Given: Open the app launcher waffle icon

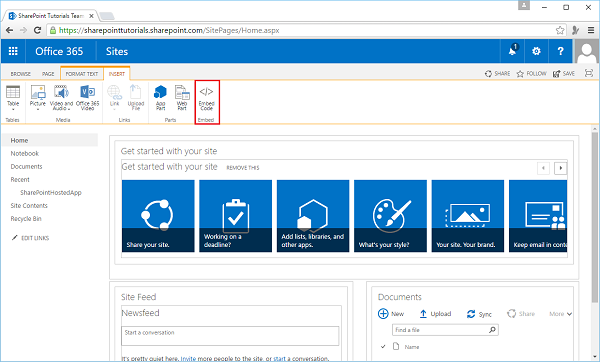Looking at the screenshot, I should (13, 51).
